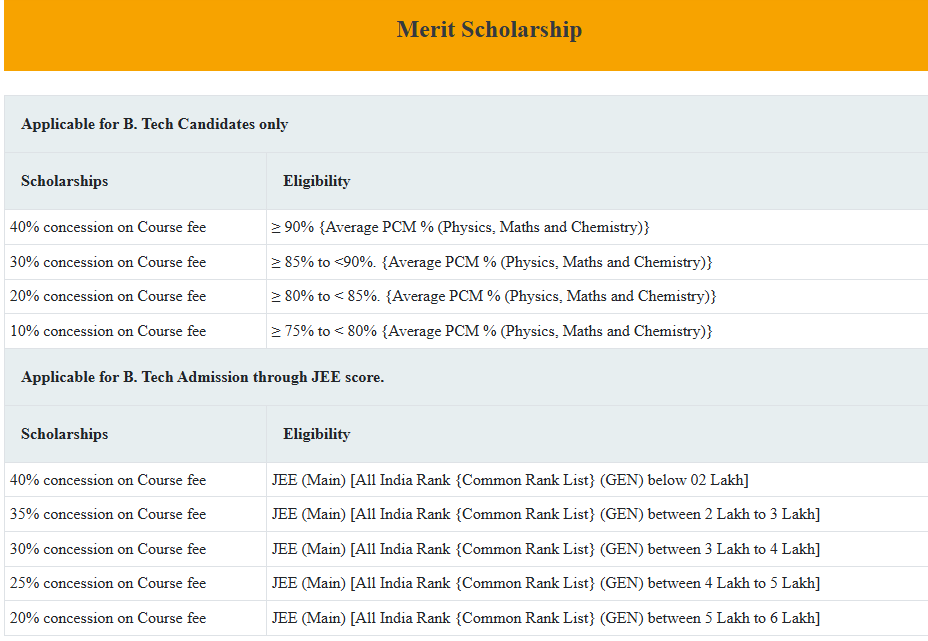Select the 10% concession on Course fee cell
This screenshot has height=641, width=928.
coord(108,331)
